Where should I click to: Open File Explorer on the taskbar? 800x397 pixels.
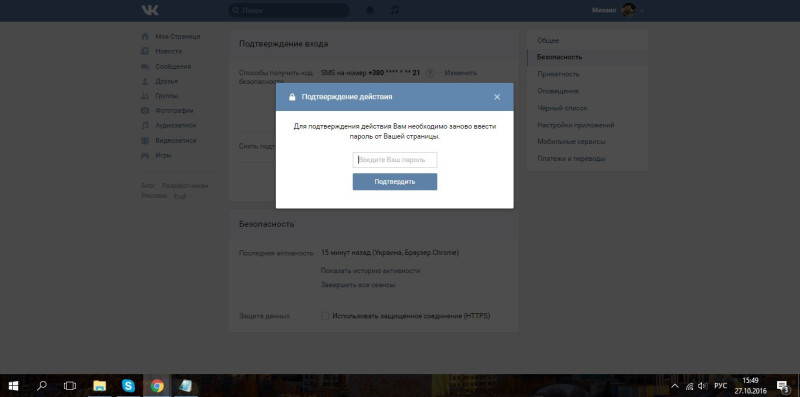tap(99, 386)
